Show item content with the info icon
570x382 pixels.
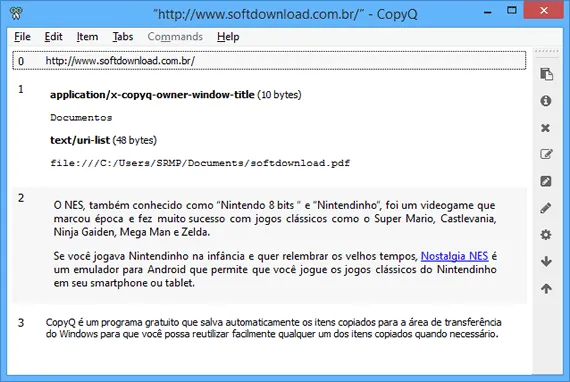coord(546,101)
